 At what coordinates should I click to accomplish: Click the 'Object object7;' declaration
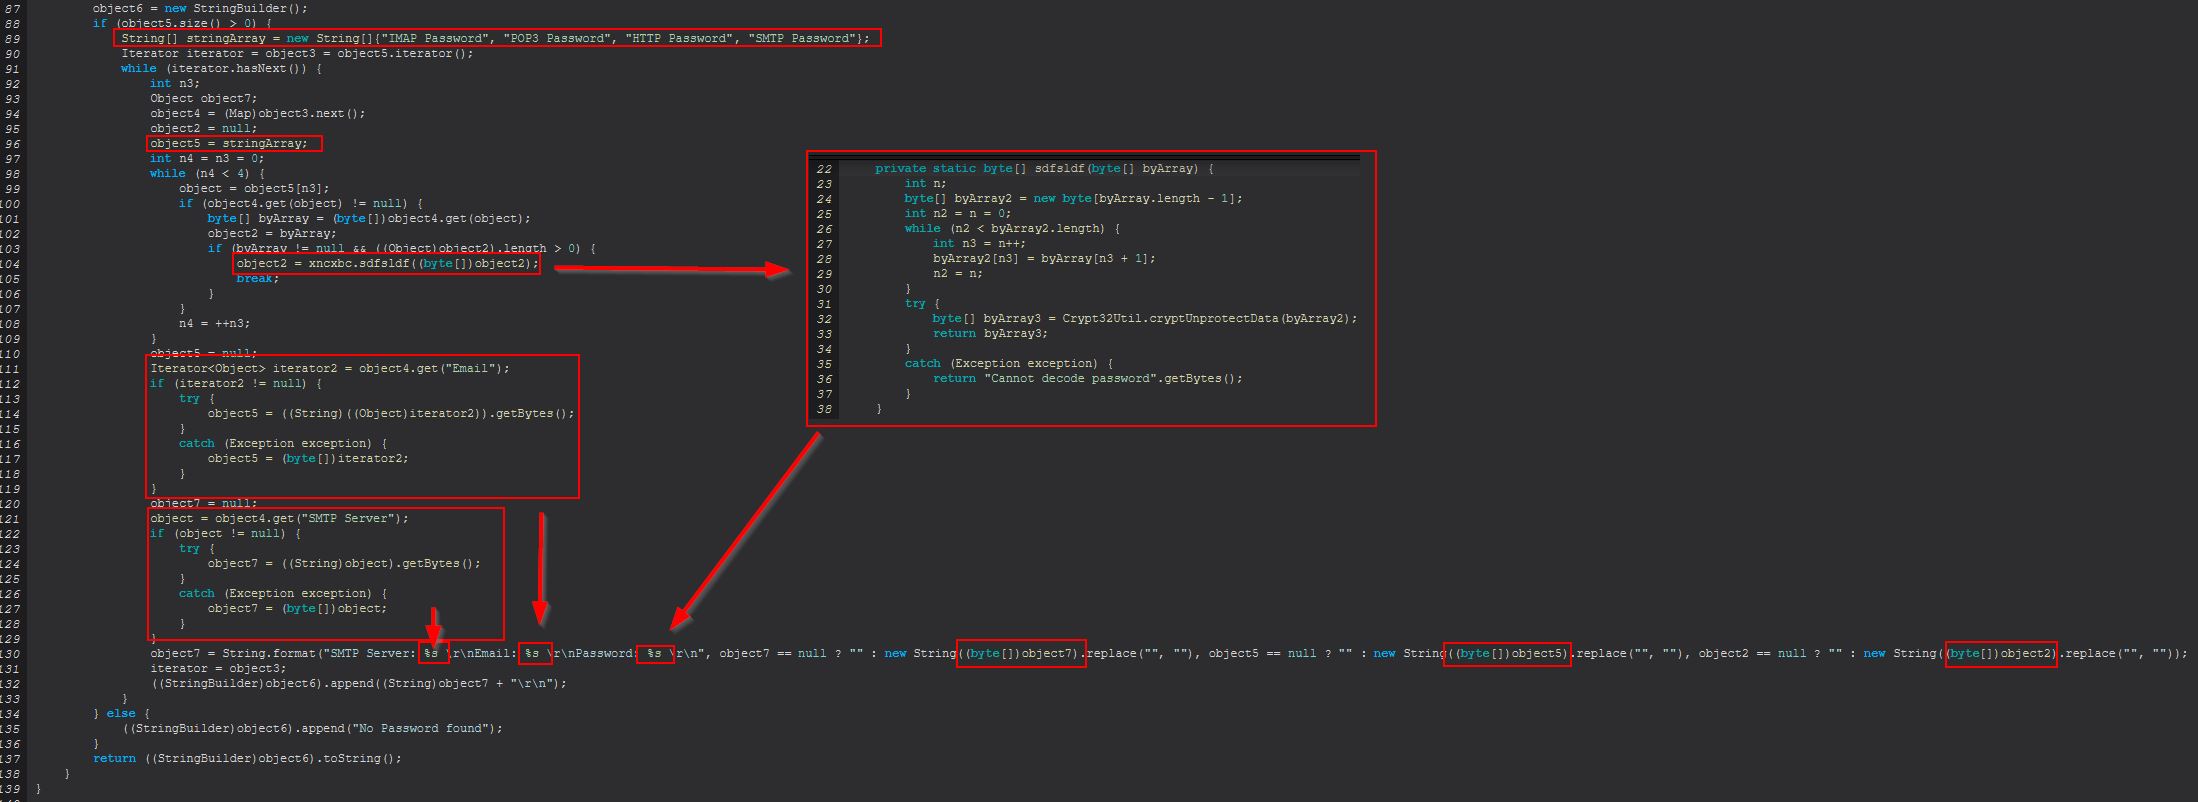[x=203, y=98]
